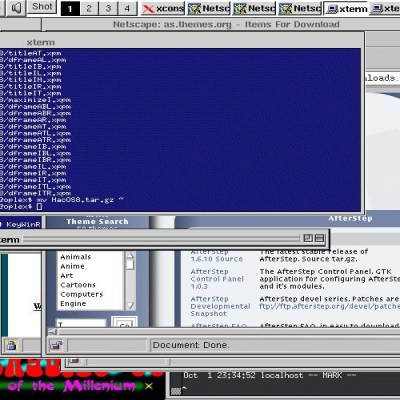Select Animals in the theme category list
The width and height of the screenshot is (400, 400).
(76, 257)
